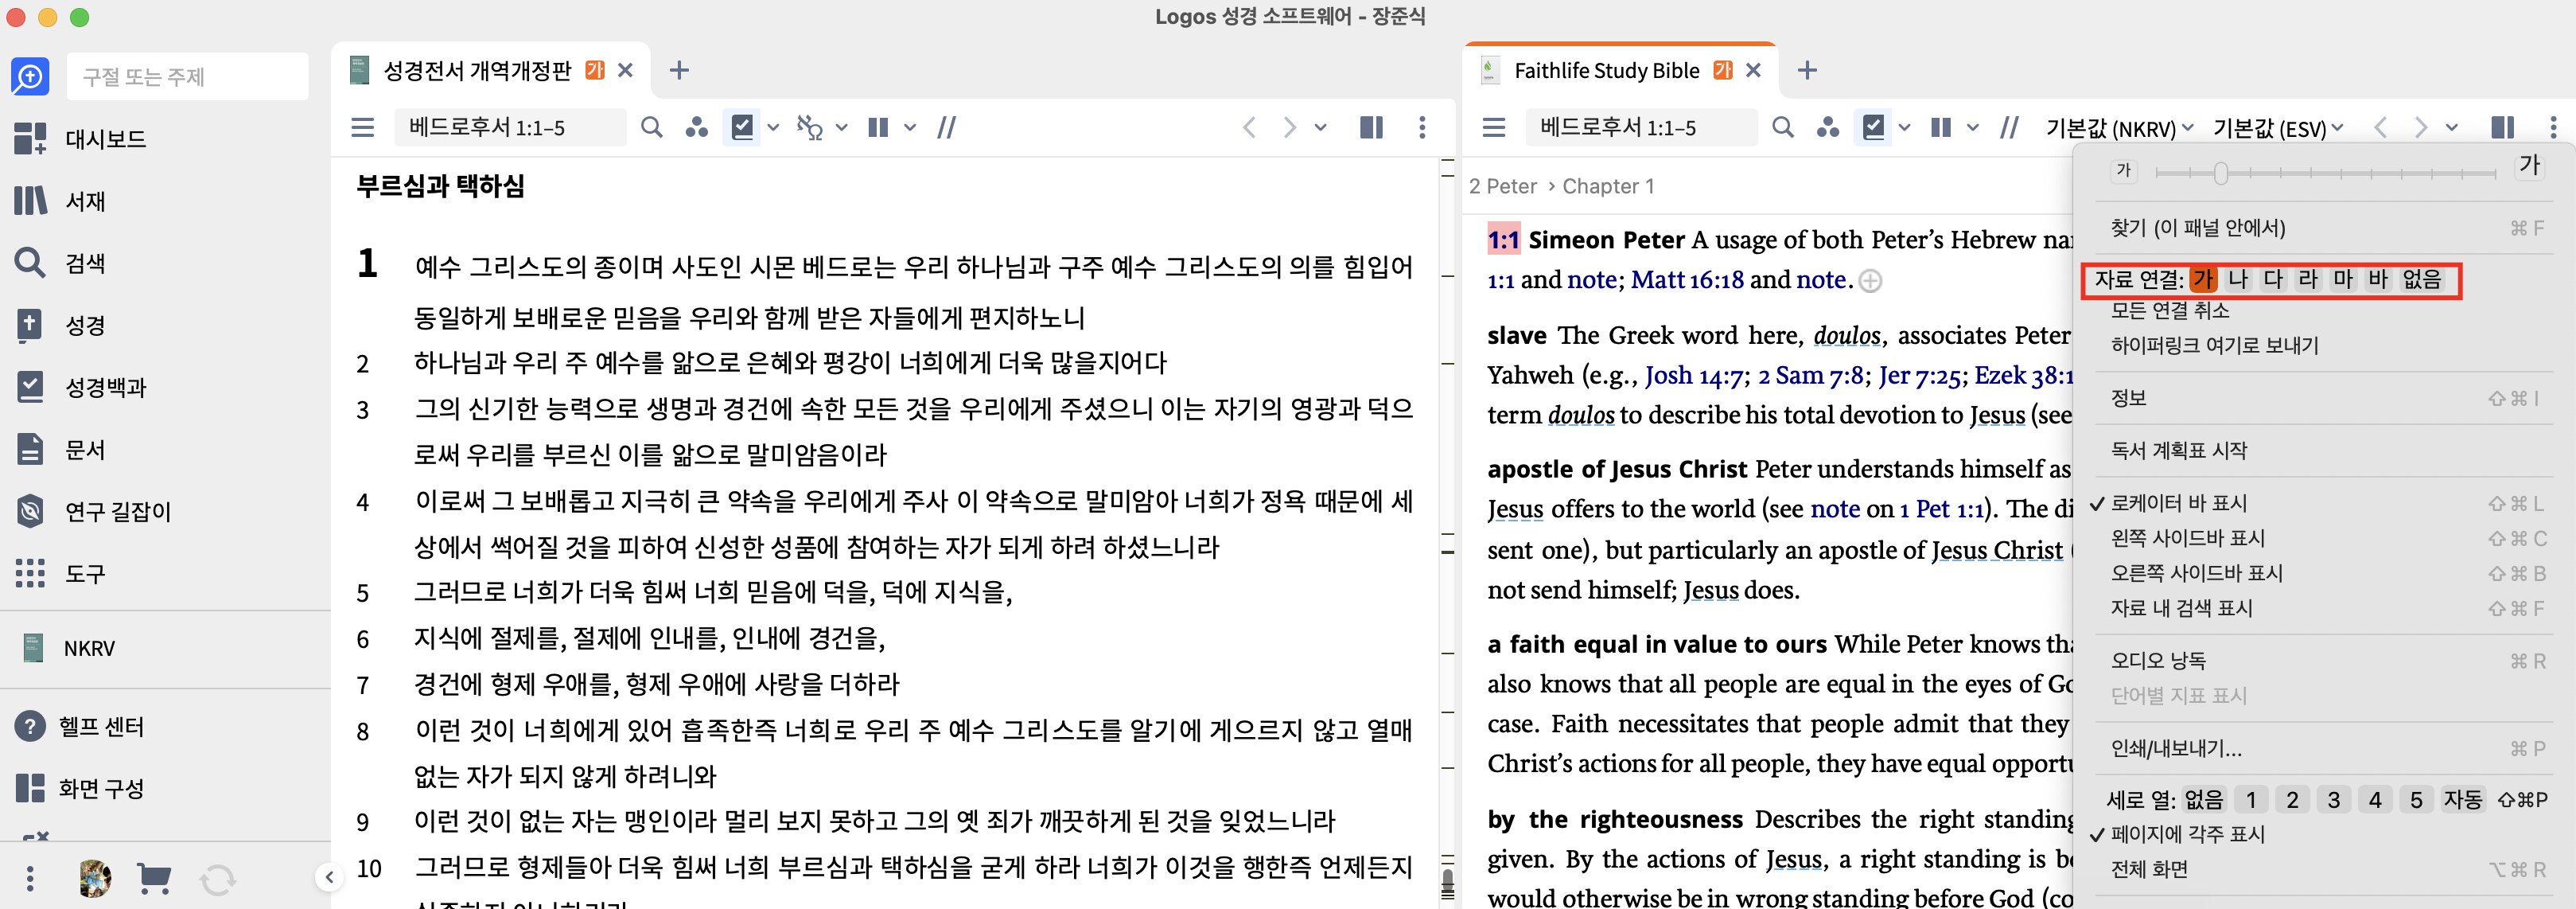Expand the parallel resources dropdown in the 개역개정판 panel
Viewport: 2576px width, 909px height.
point(909,127)
